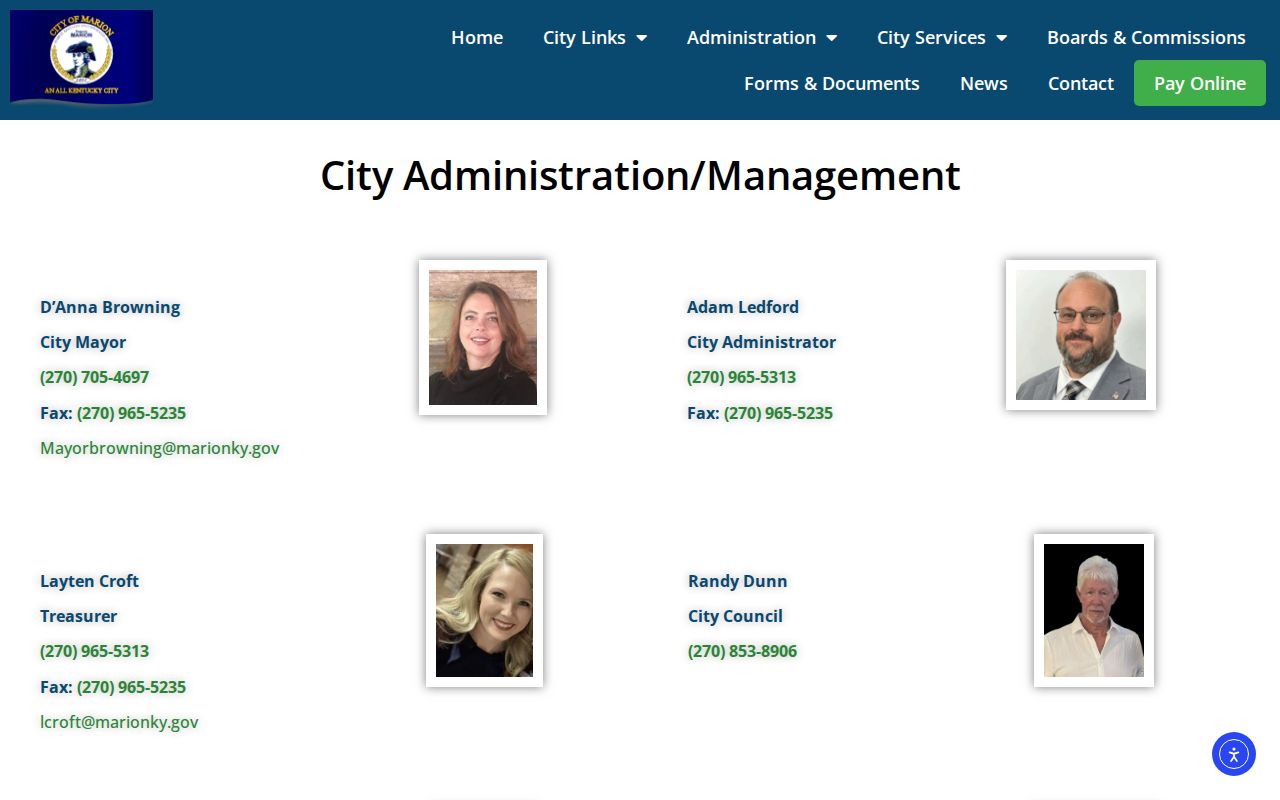The height and width of the screenshot is (800, 1280).
Task: Go to the Home menu item
Action: coord(477,38)
